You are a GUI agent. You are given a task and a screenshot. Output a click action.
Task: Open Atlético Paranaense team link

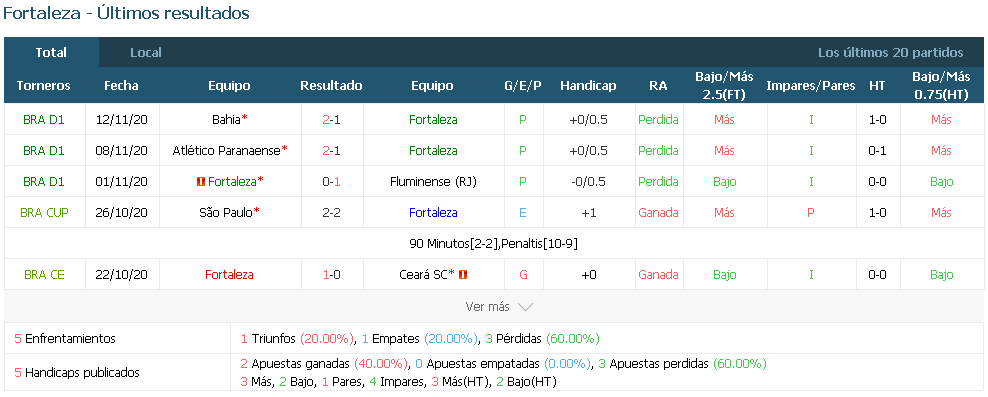[x=226, y=151]
